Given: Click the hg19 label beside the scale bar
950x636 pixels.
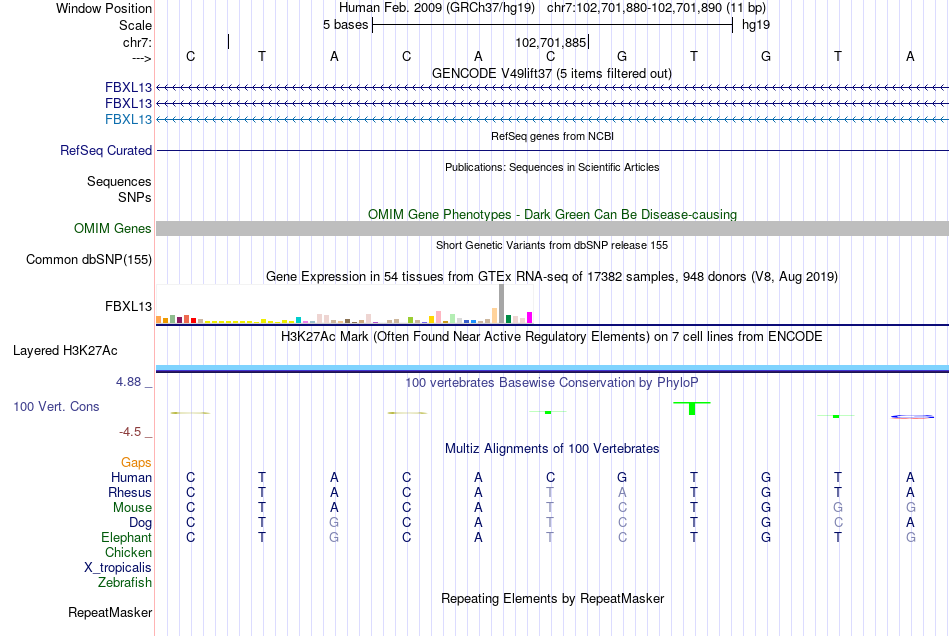Looking at the screenshot, I should point(756,25).
